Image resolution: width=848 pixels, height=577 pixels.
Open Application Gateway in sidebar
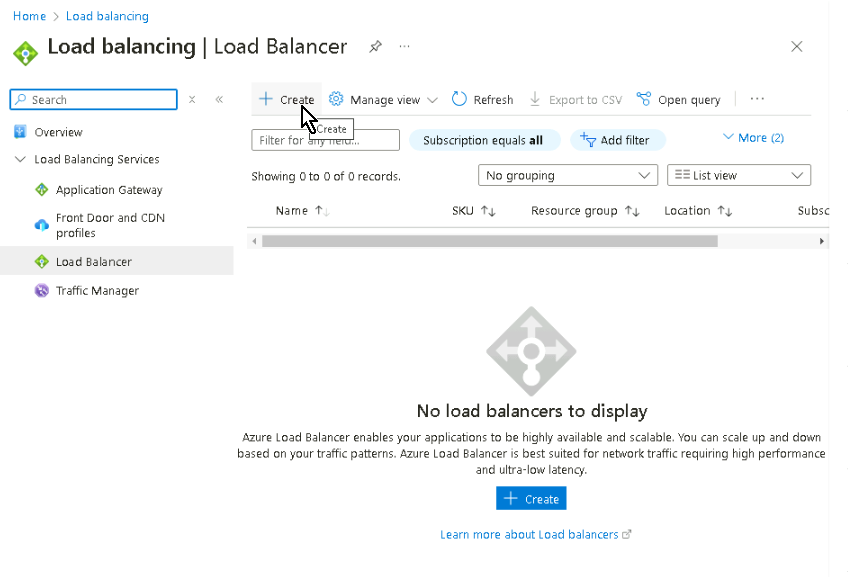pyautogui.click(x=109, y=190)
